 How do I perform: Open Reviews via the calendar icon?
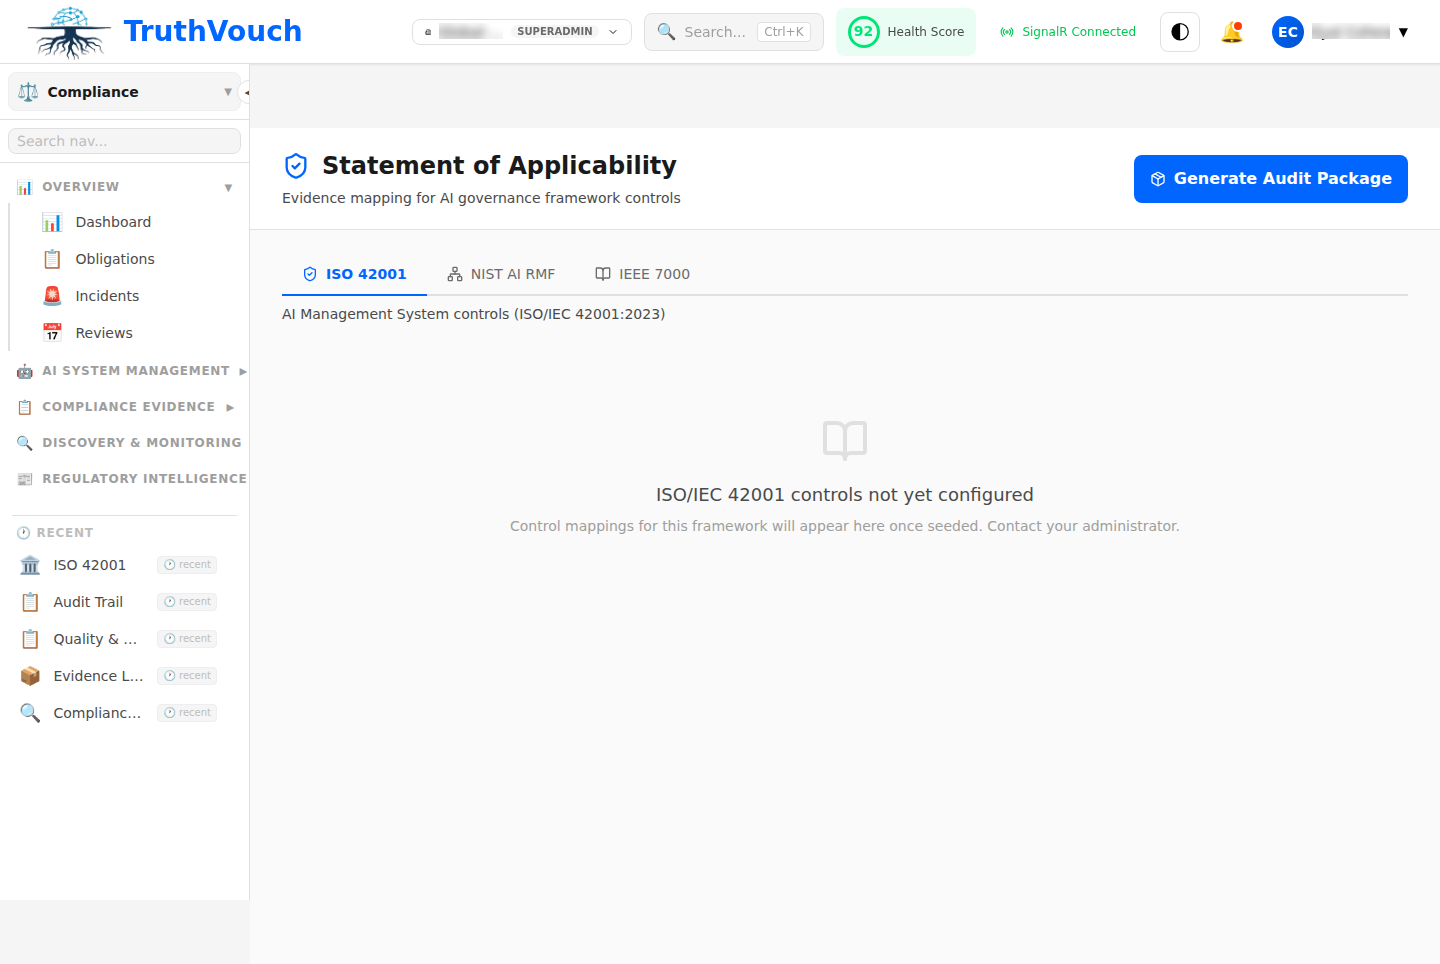click(52, 332)
